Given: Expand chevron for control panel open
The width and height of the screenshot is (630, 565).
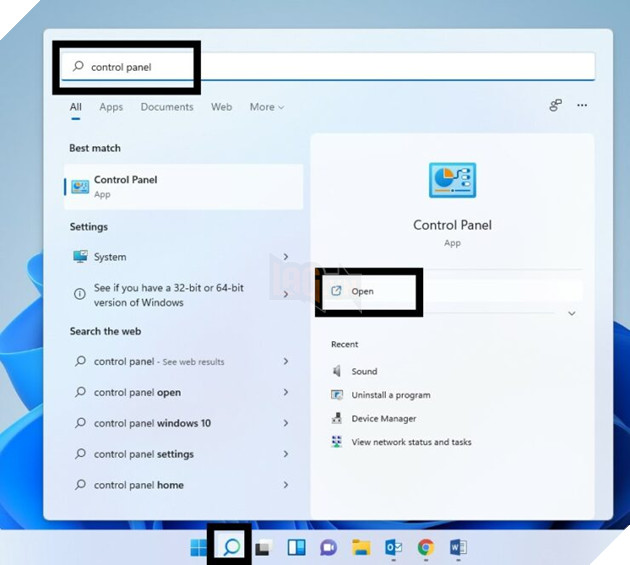Looking at the screenshot, I should [x=286, y=392].
